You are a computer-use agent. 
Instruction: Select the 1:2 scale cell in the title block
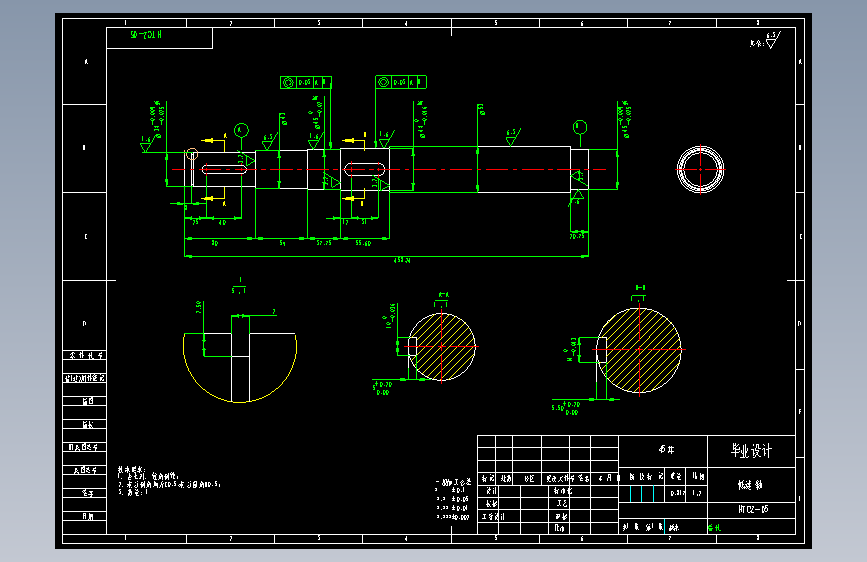tap(697, 493)
